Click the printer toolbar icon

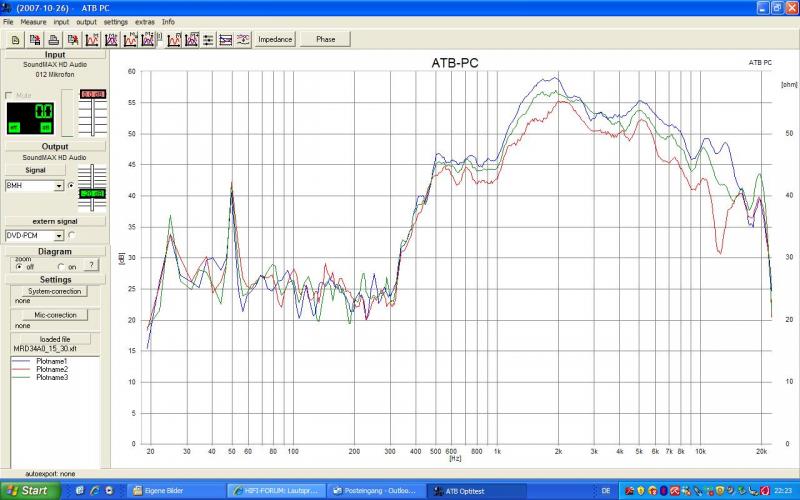coord(54,39)
